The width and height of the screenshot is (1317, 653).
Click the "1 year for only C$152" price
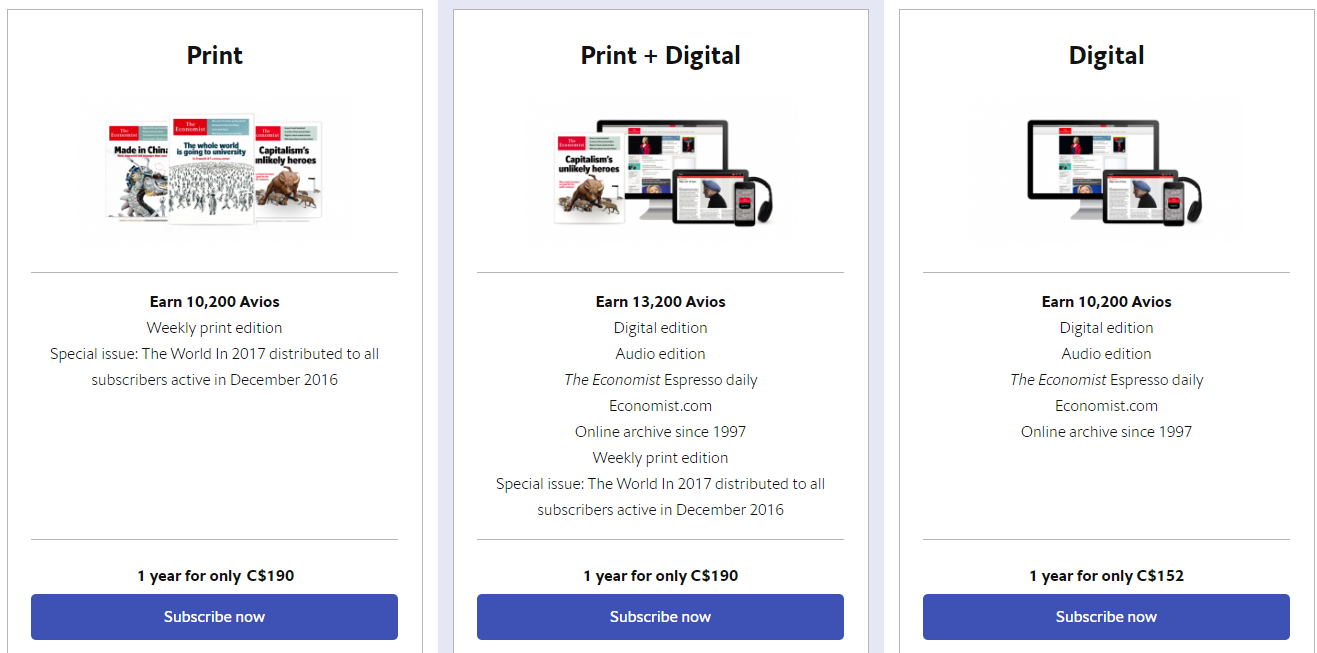[x=1106, y=576]
